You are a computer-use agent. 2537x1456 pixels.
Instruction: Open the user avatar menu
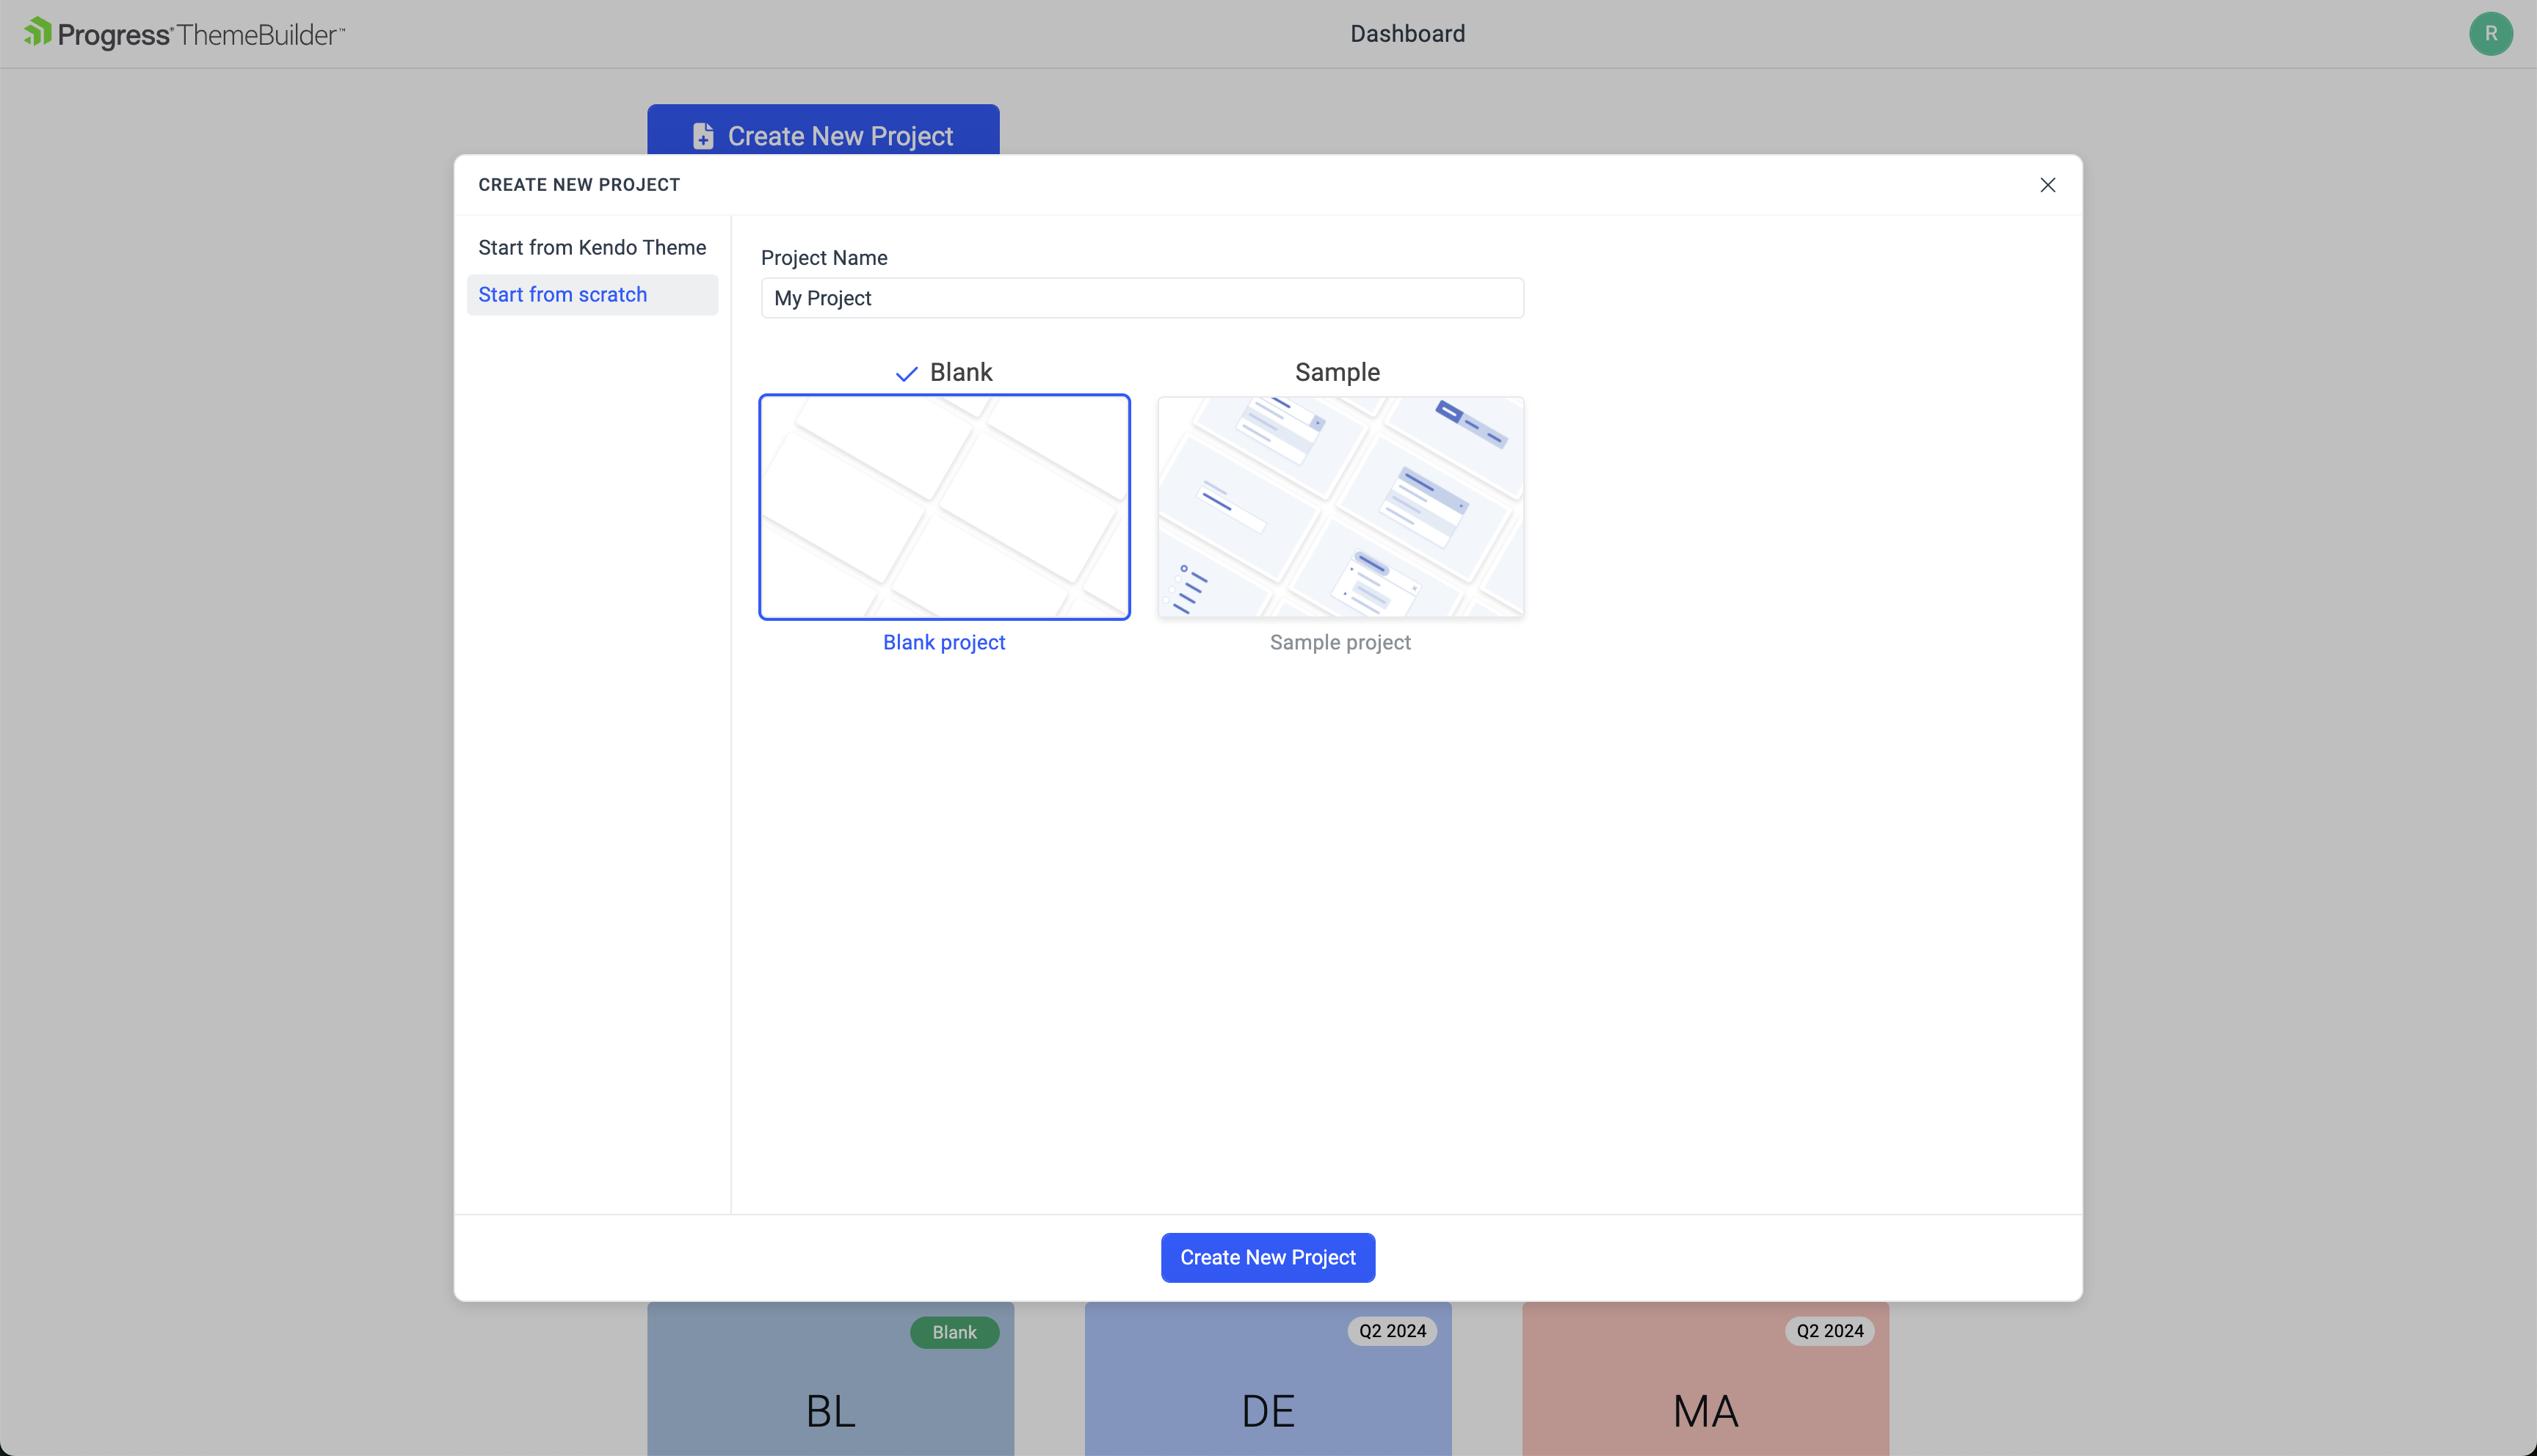click(2491, 33)
